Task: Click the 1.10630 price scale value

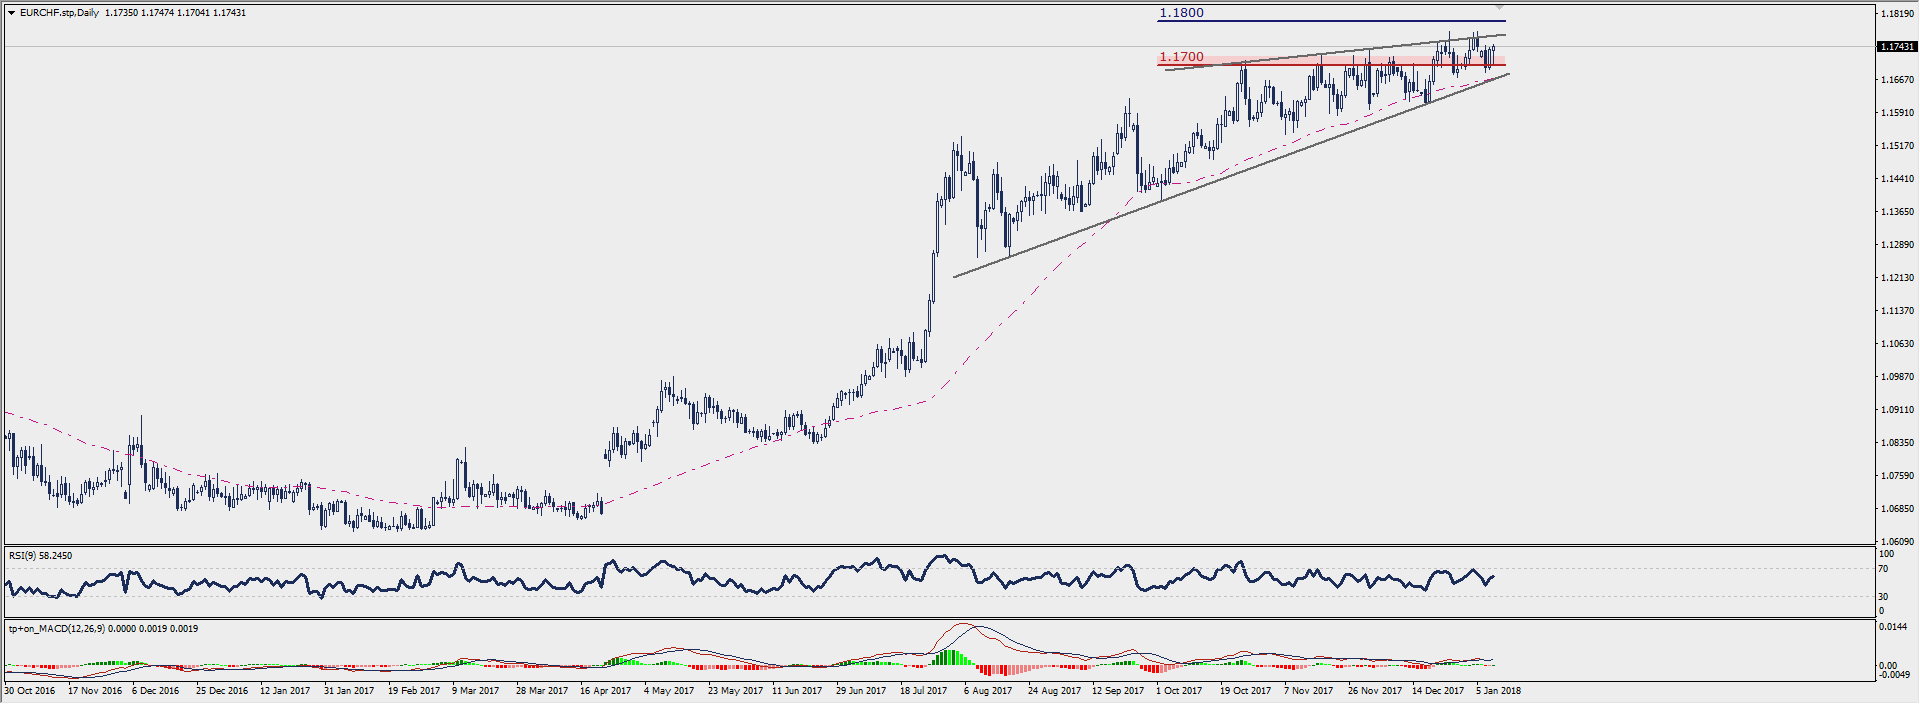Action: pyautogui.click(x=1897, y=344)
